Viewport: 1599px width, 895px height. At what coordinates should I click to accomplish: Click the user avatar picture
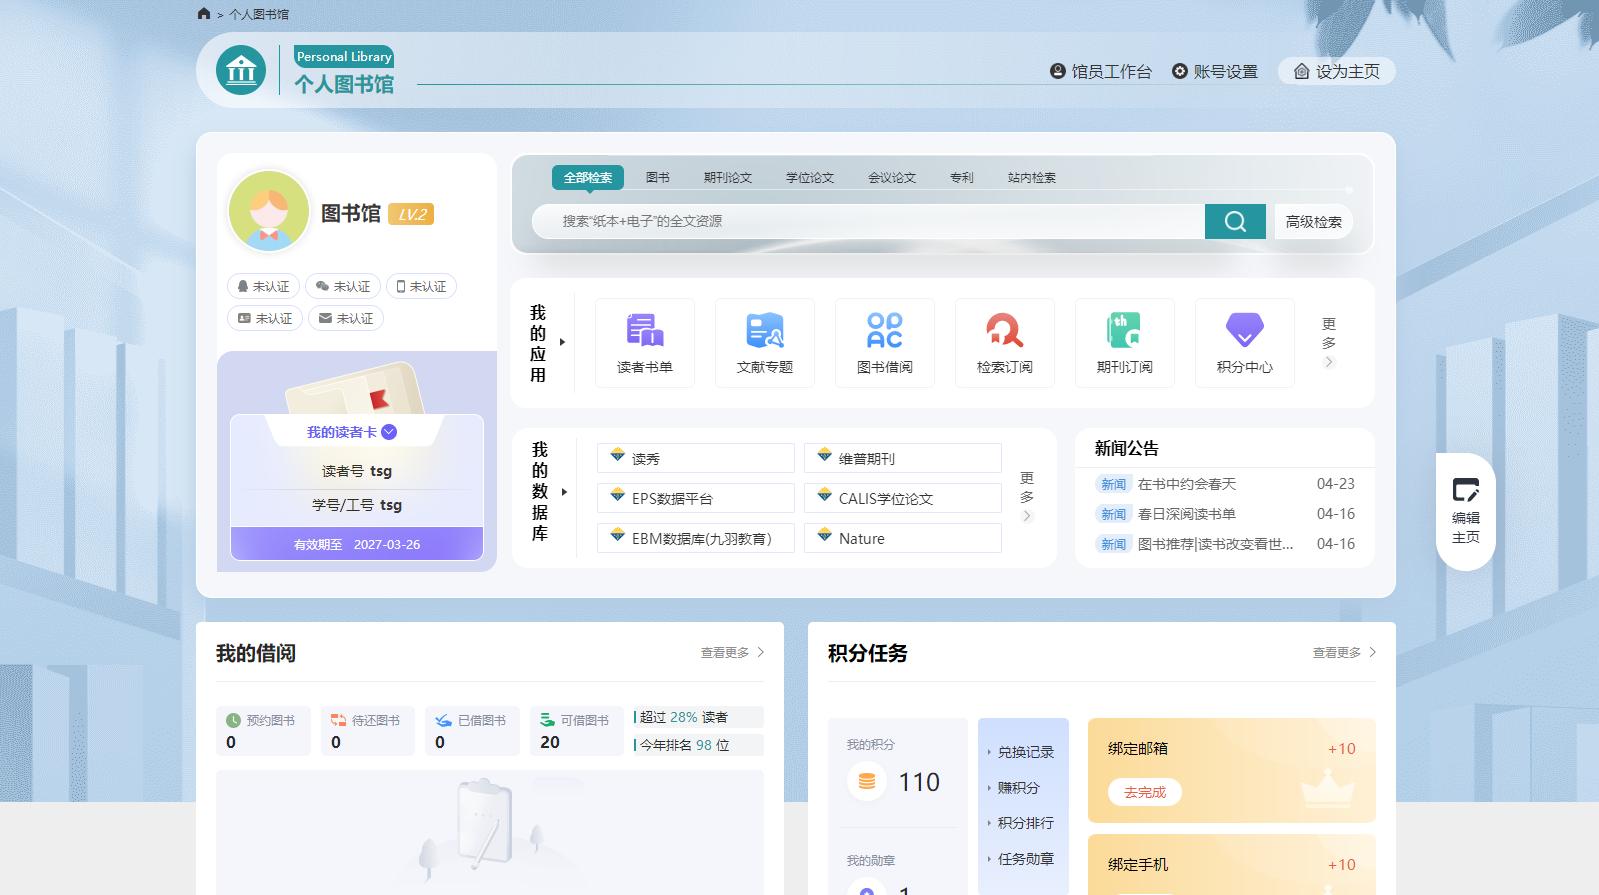pyautogui.click(x=269, y=211)
